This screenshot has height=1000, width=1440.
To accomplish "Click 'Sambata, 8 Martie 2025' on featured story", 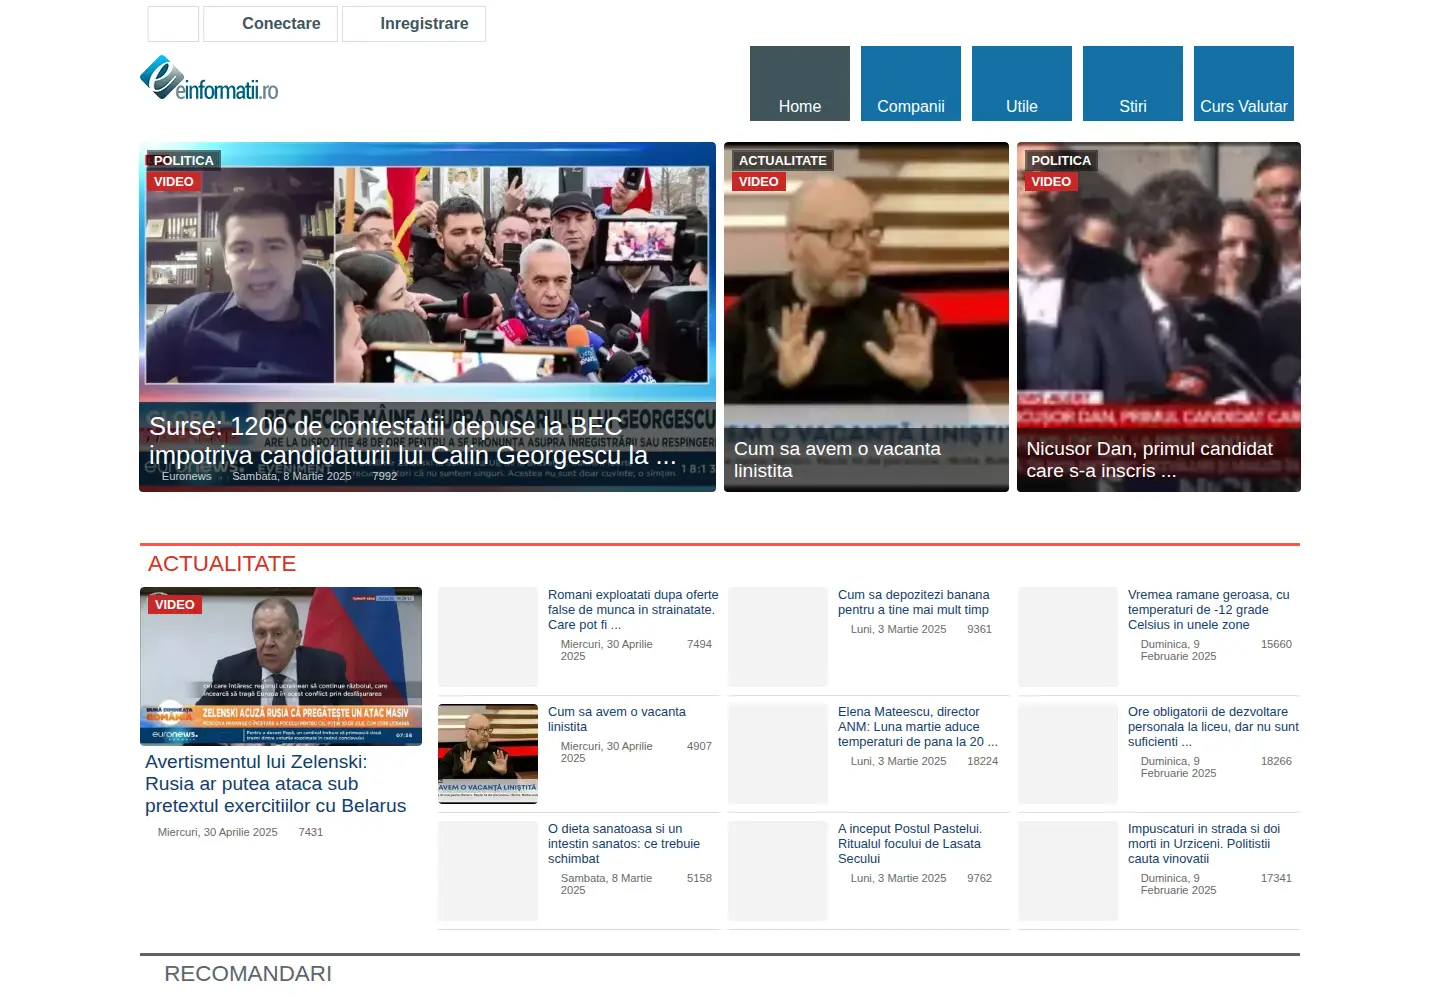I will [292, 476].
